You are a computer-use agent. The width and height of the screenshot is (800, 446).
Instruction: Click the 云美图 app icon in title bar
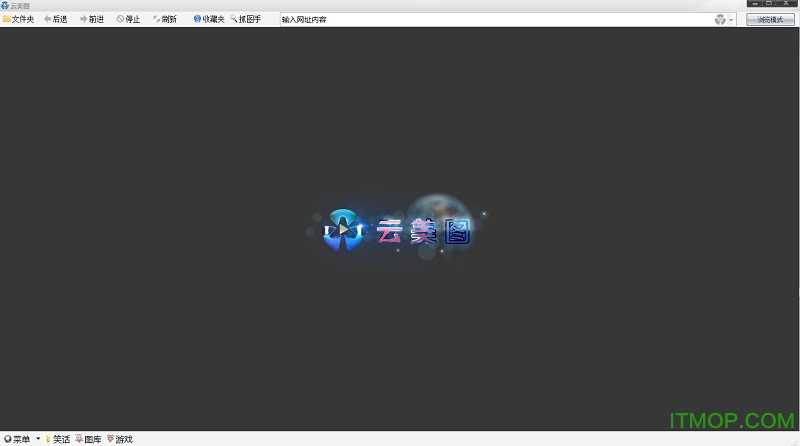tap(5, 5)
